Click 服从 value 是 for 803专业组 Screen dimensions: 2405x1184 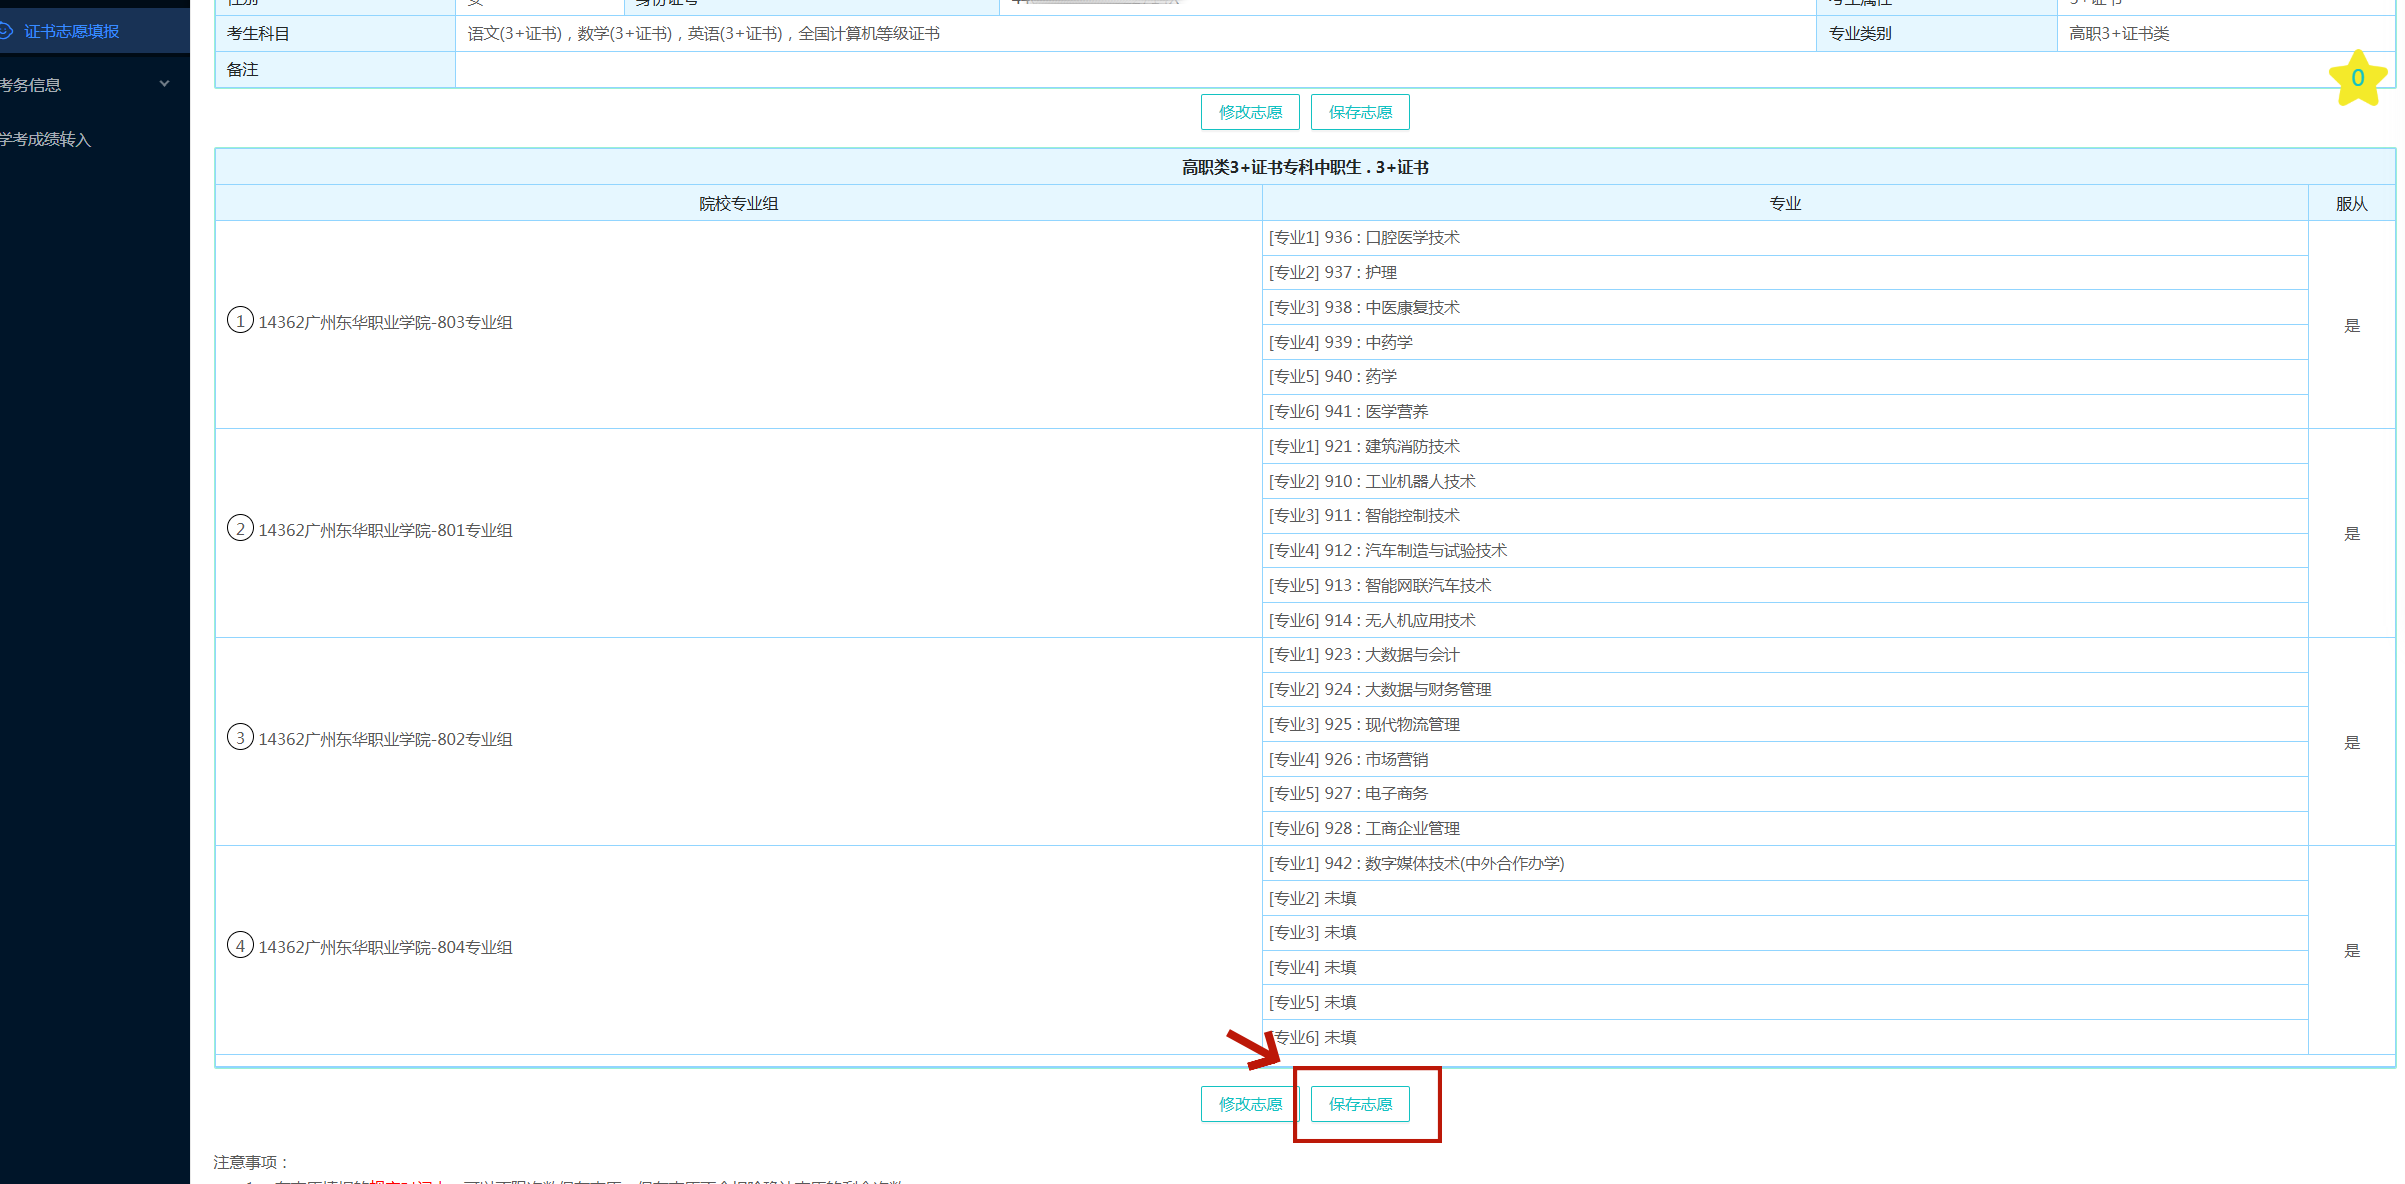[2352, 326]
